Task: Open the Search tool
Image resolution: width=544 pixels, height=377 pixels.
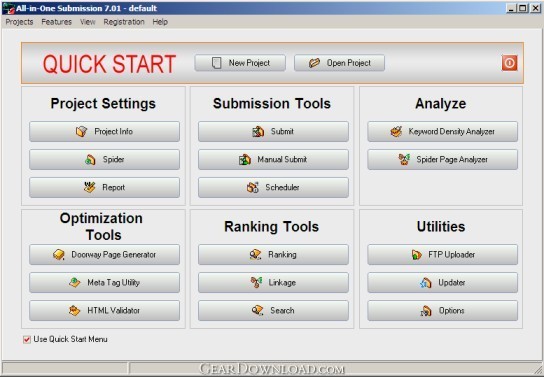Action: (273, 310)
